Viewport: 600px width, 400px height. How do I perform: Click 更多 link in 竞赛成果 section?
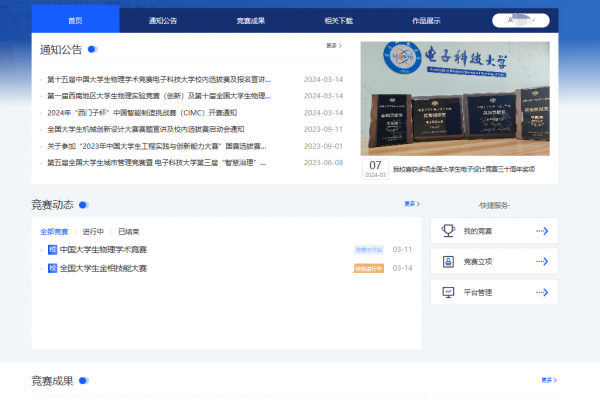click(549, 380)
